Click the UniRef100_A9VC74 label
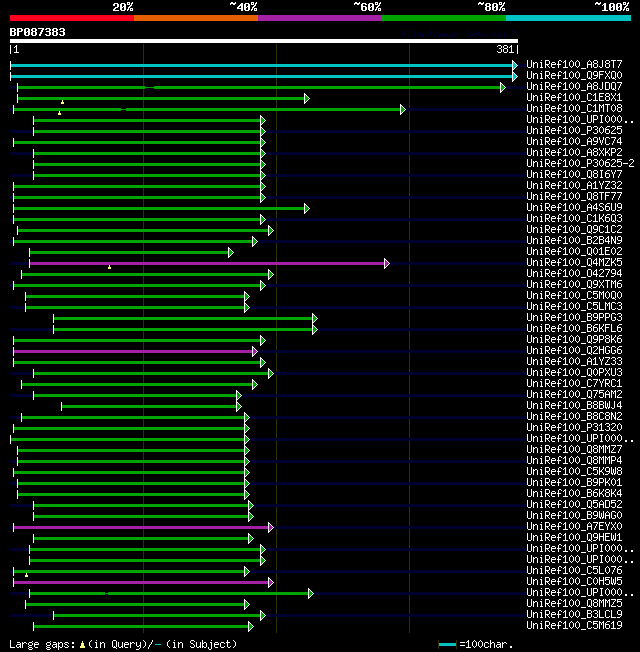Image resolution: width=640 pixels, height=652 pixels. pos(574,141)
